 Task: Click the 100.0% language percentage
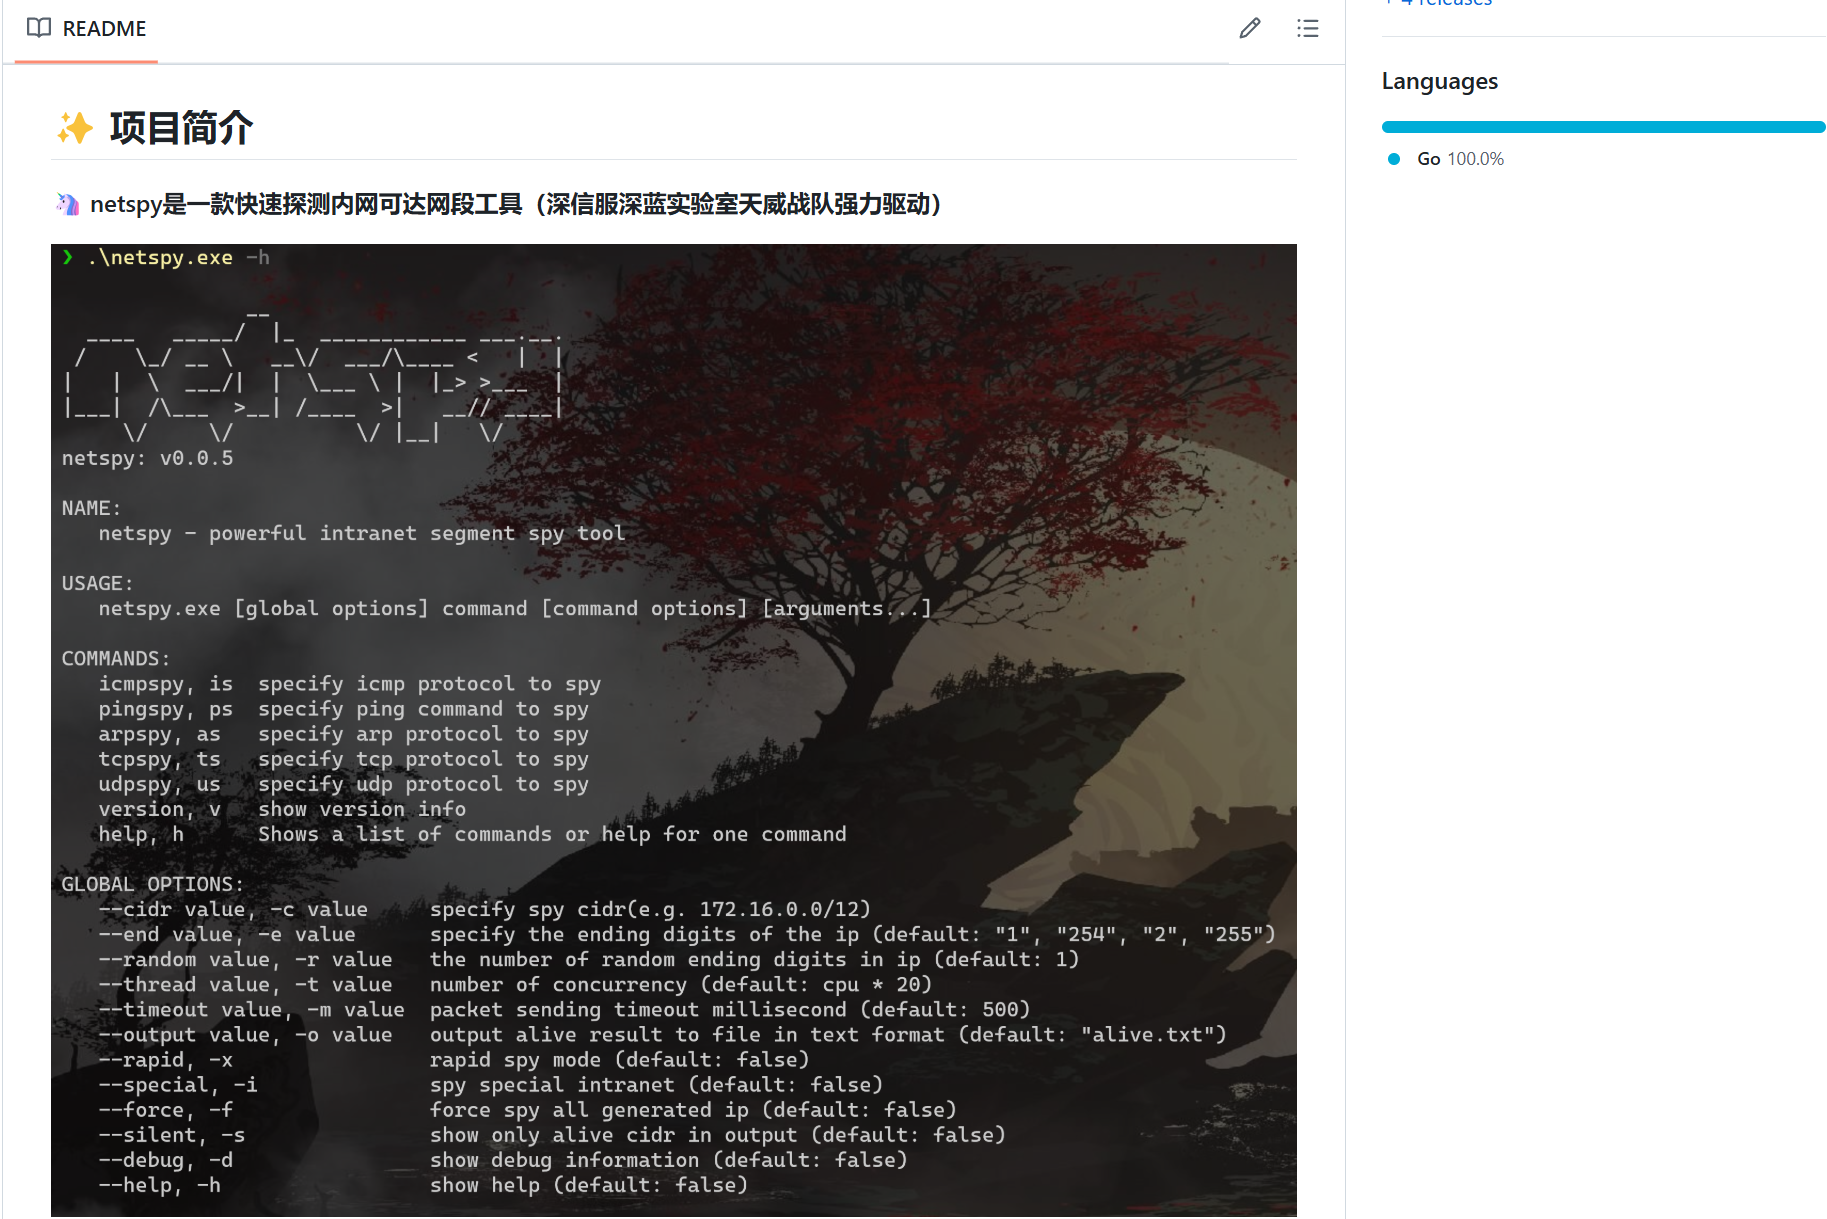(x=1475, y=159)
